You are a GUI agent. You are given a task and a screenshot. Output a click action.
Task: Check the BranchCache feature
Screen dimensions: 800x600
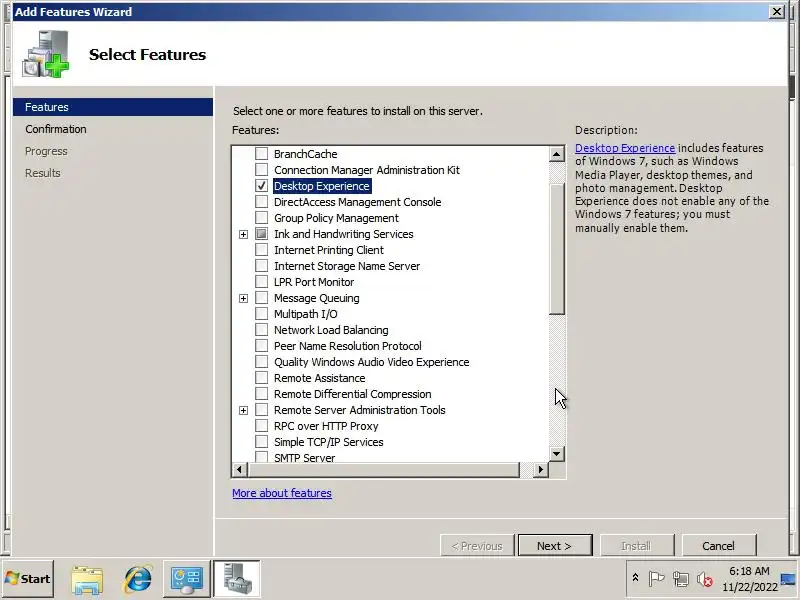[261, 154]
